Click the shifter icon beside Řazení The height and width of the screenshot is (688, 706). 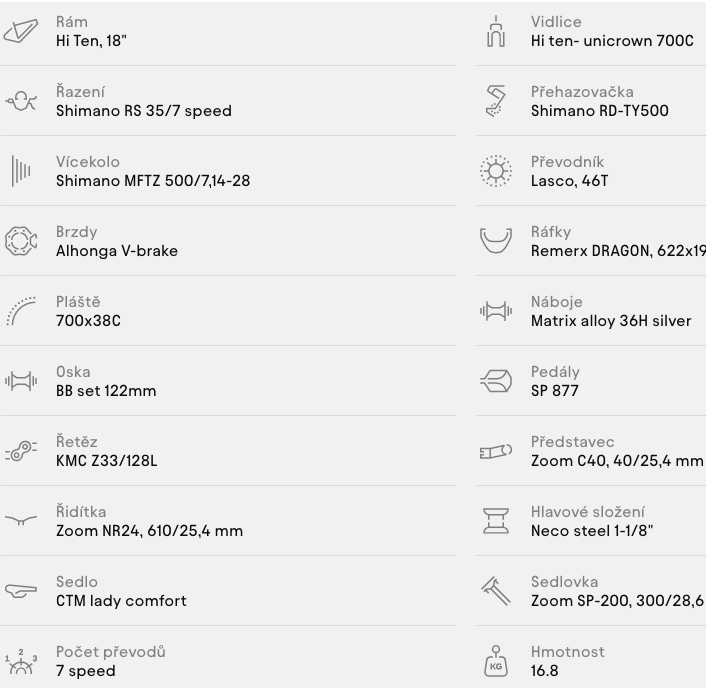21,101
